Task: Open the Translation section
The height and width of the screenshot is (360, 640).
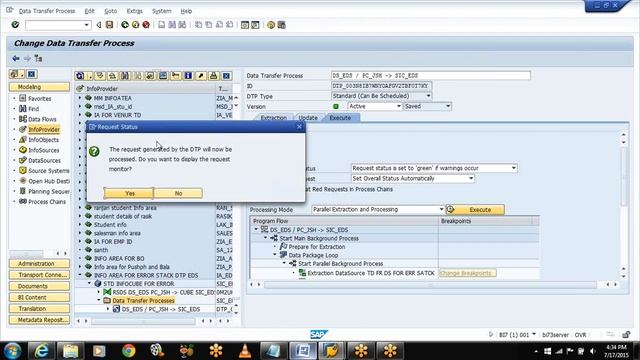Action: 39,309
